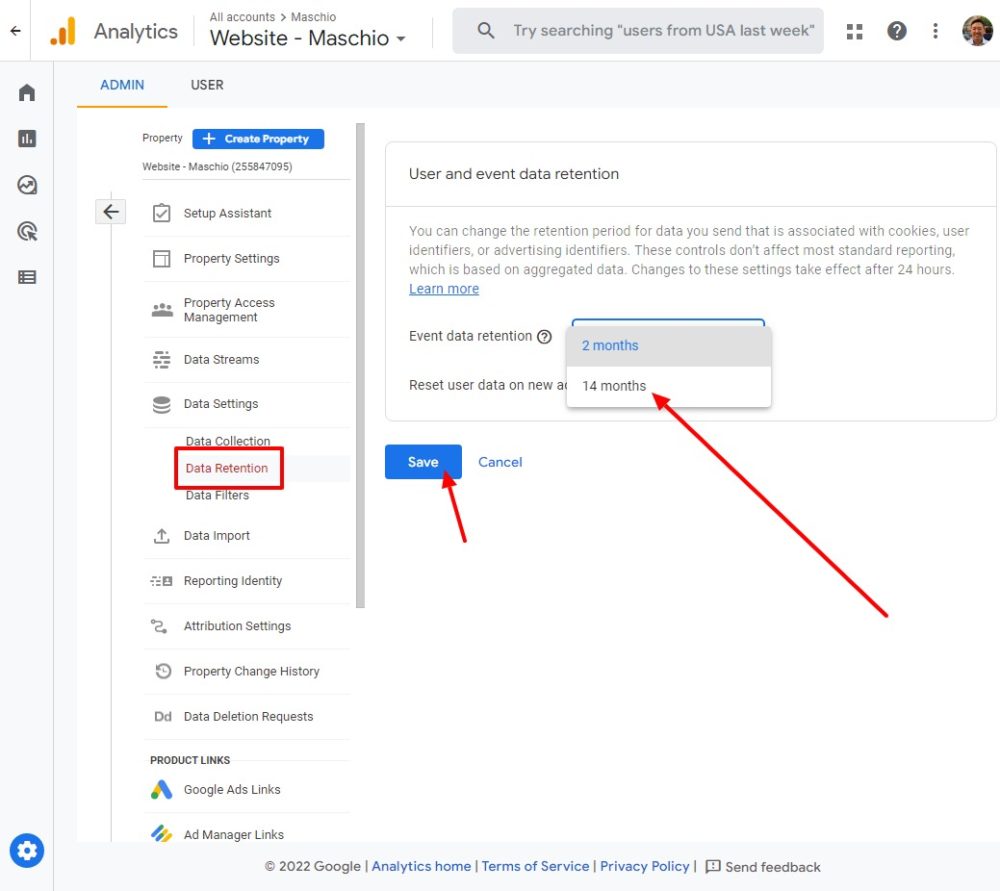Switch to the USER tab
The height and width of the screenshot is (891, 1000).
207,85
